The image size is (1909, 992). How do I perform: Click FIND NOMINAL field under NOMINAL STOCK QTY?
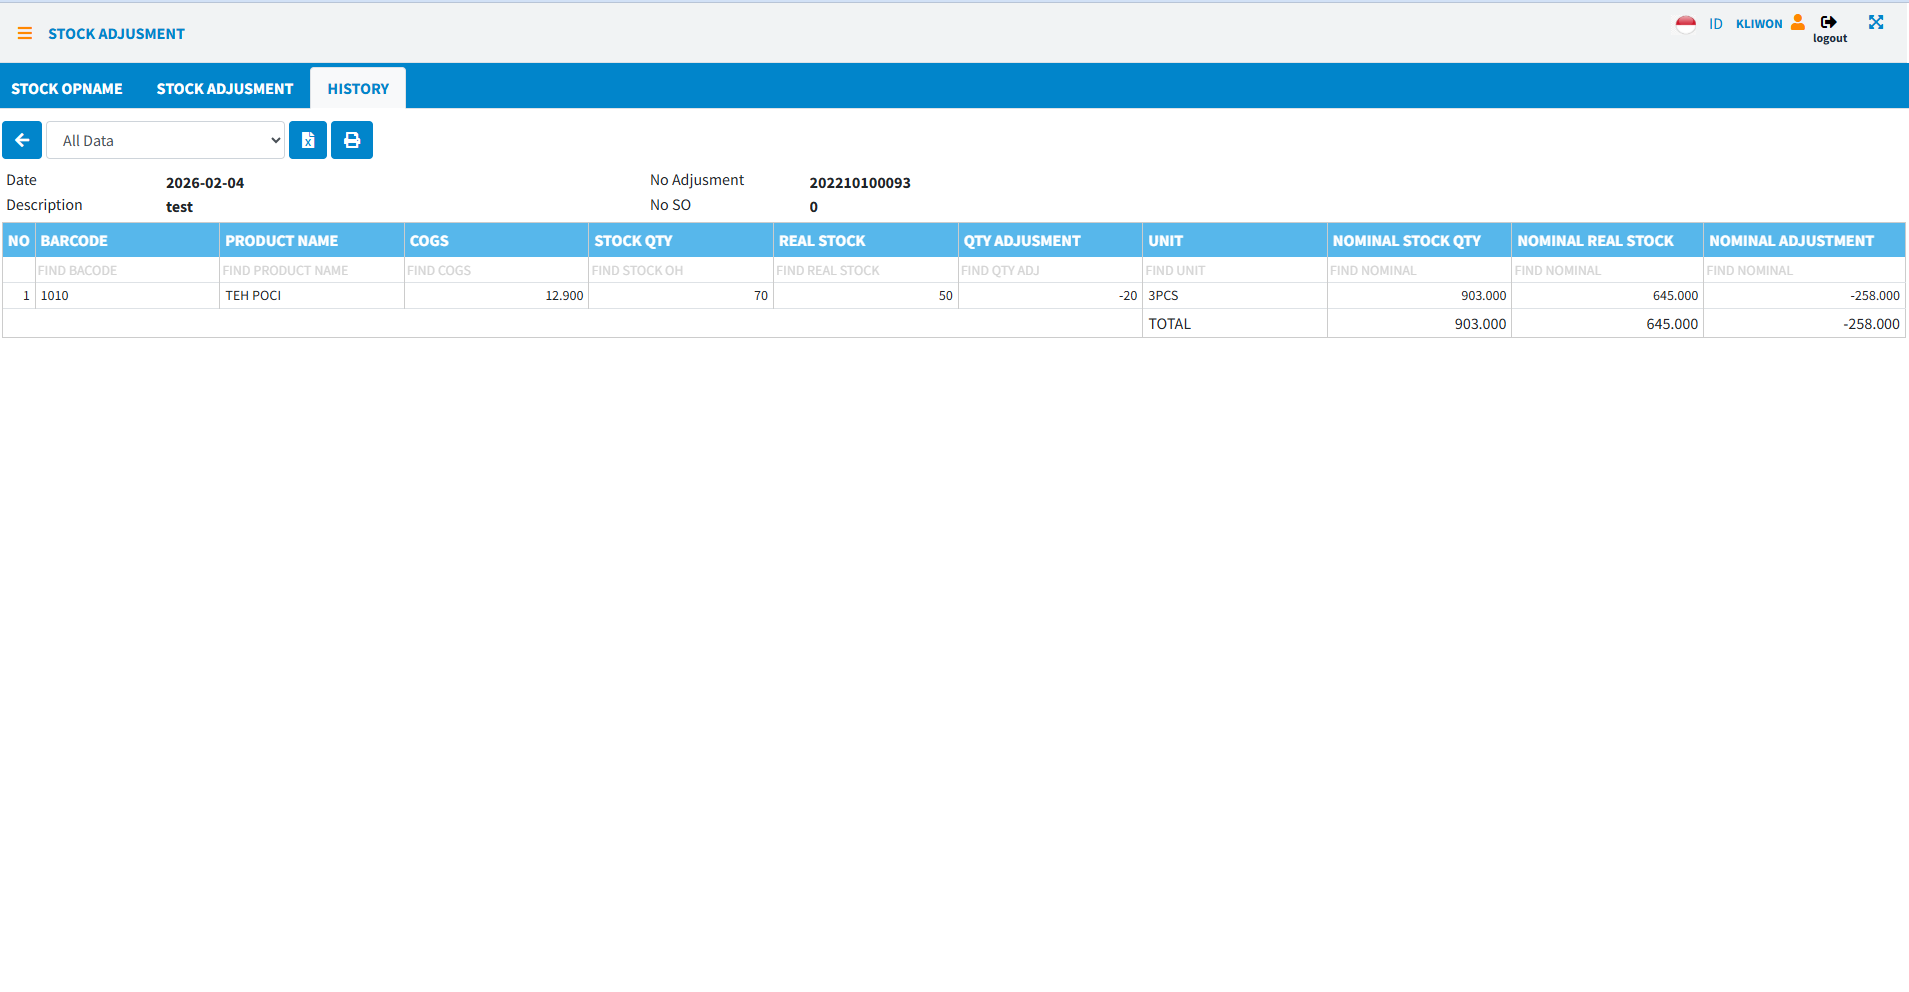pos(1419,270)
